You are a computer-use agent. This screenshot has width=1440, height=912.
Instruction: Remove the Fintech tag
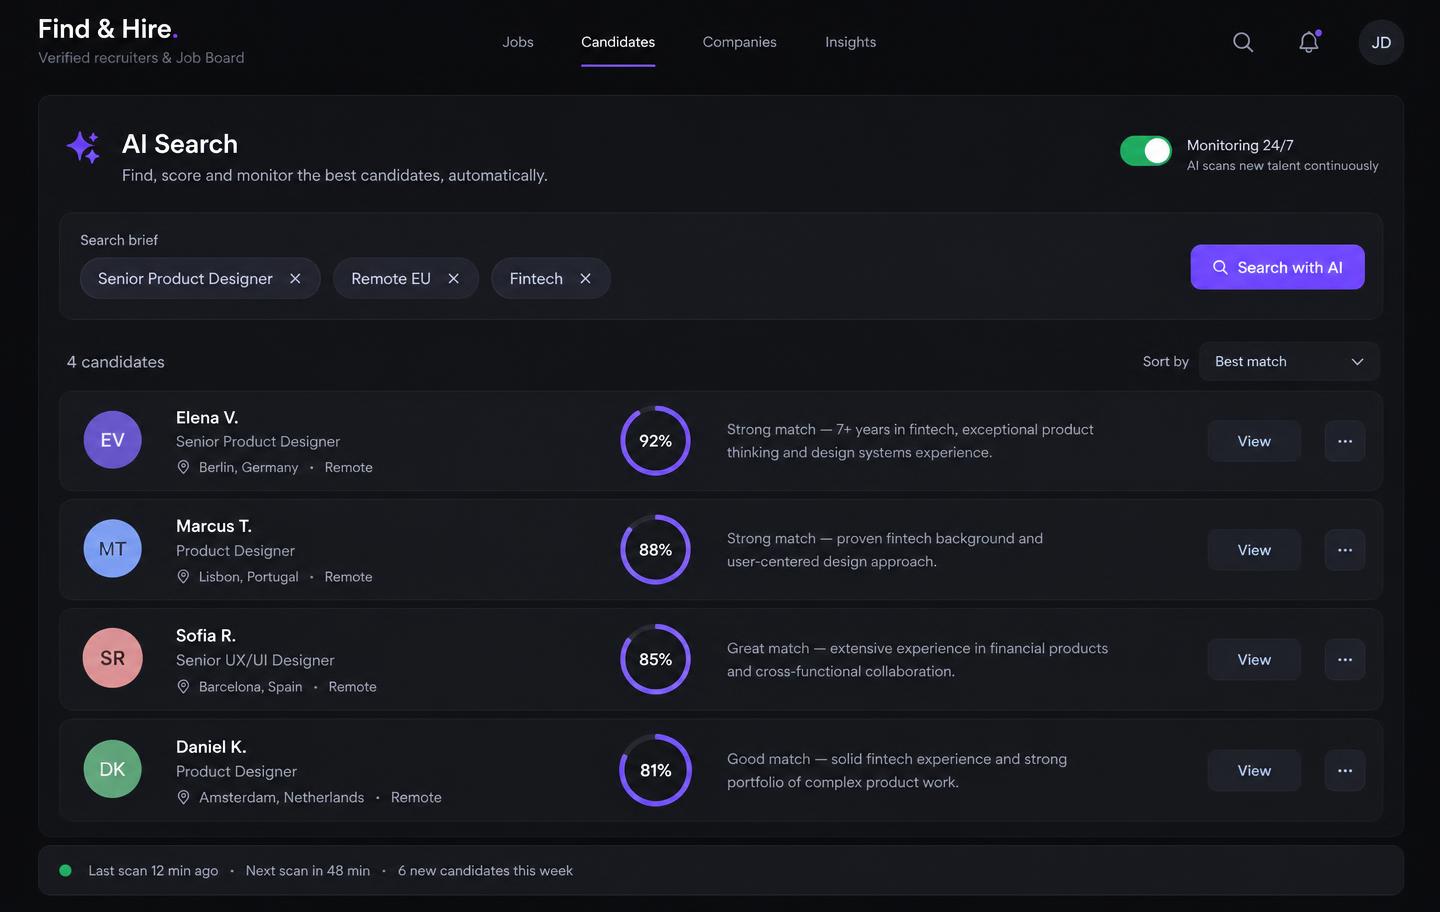585,278
